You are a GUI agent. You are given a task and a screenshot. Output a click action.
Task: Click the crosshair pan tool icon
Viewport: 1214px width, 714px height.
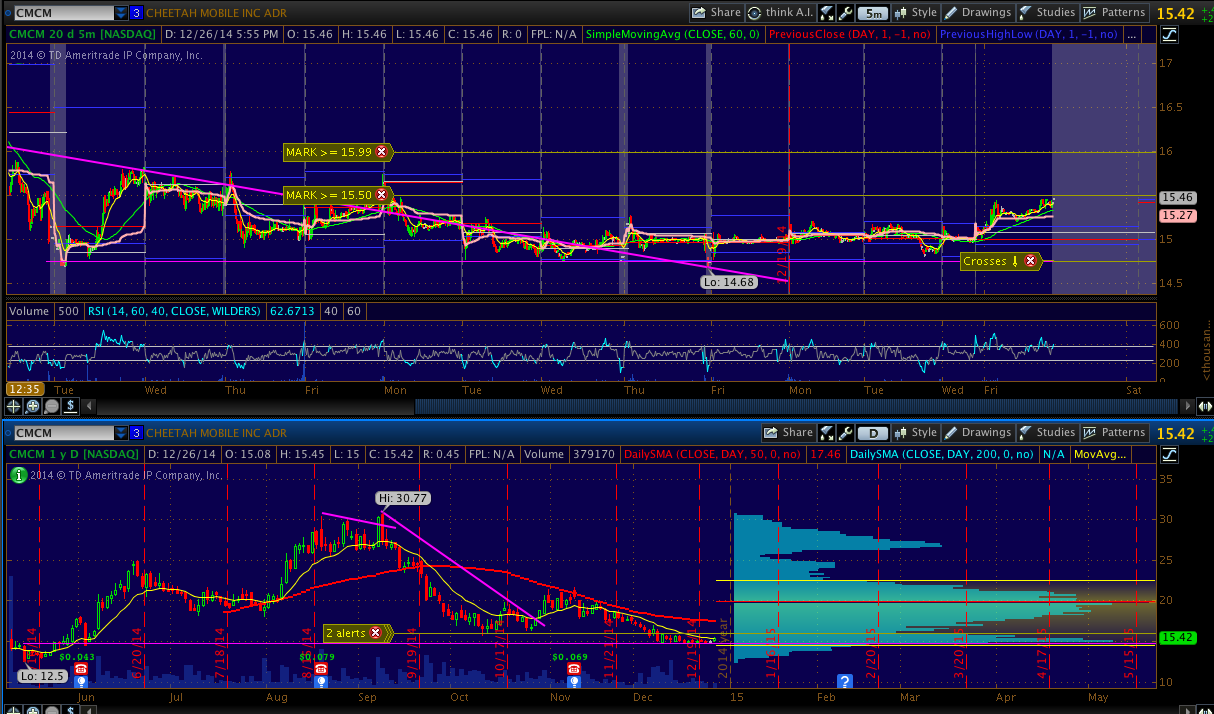coord(13,406)
